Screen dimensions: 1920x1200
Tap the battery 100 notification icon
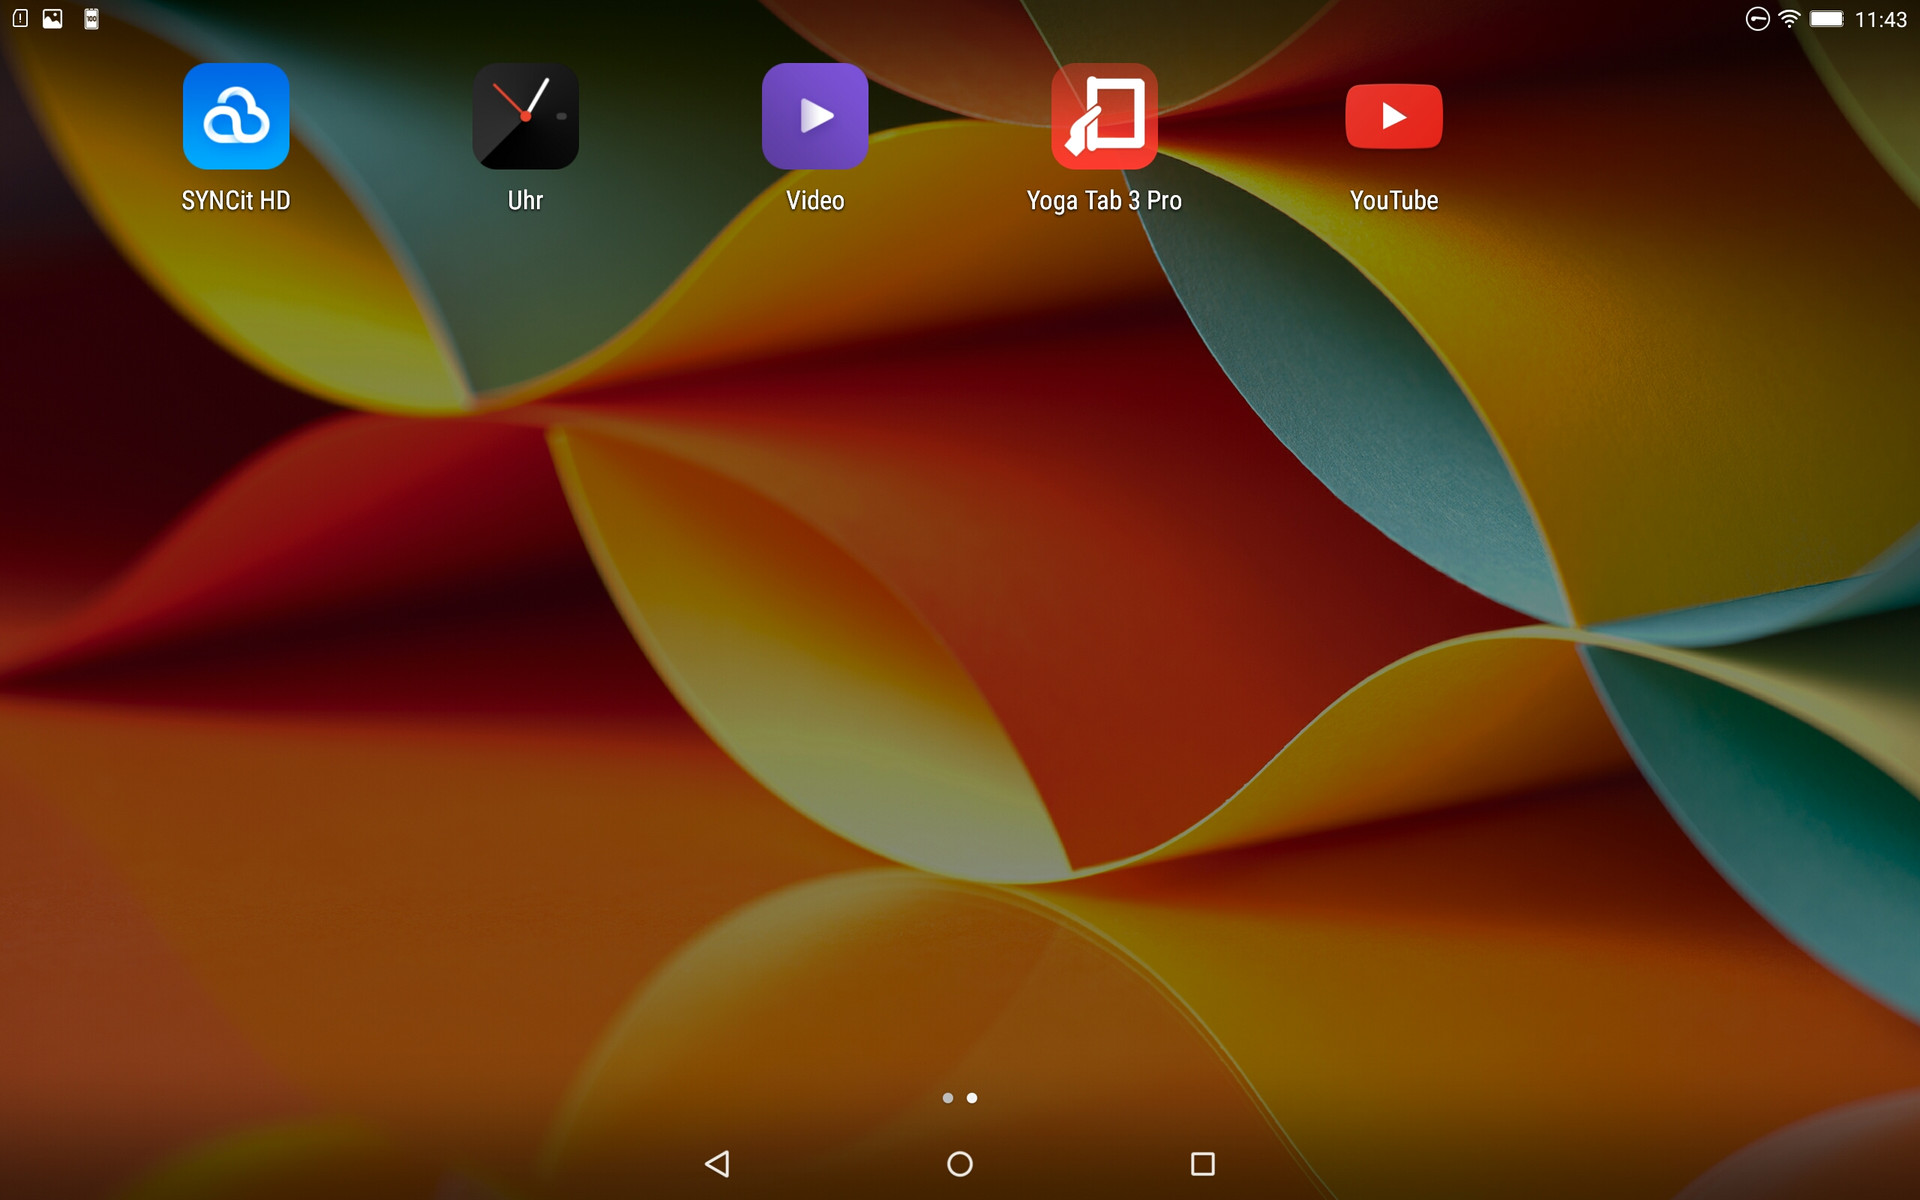coord(91,18)
